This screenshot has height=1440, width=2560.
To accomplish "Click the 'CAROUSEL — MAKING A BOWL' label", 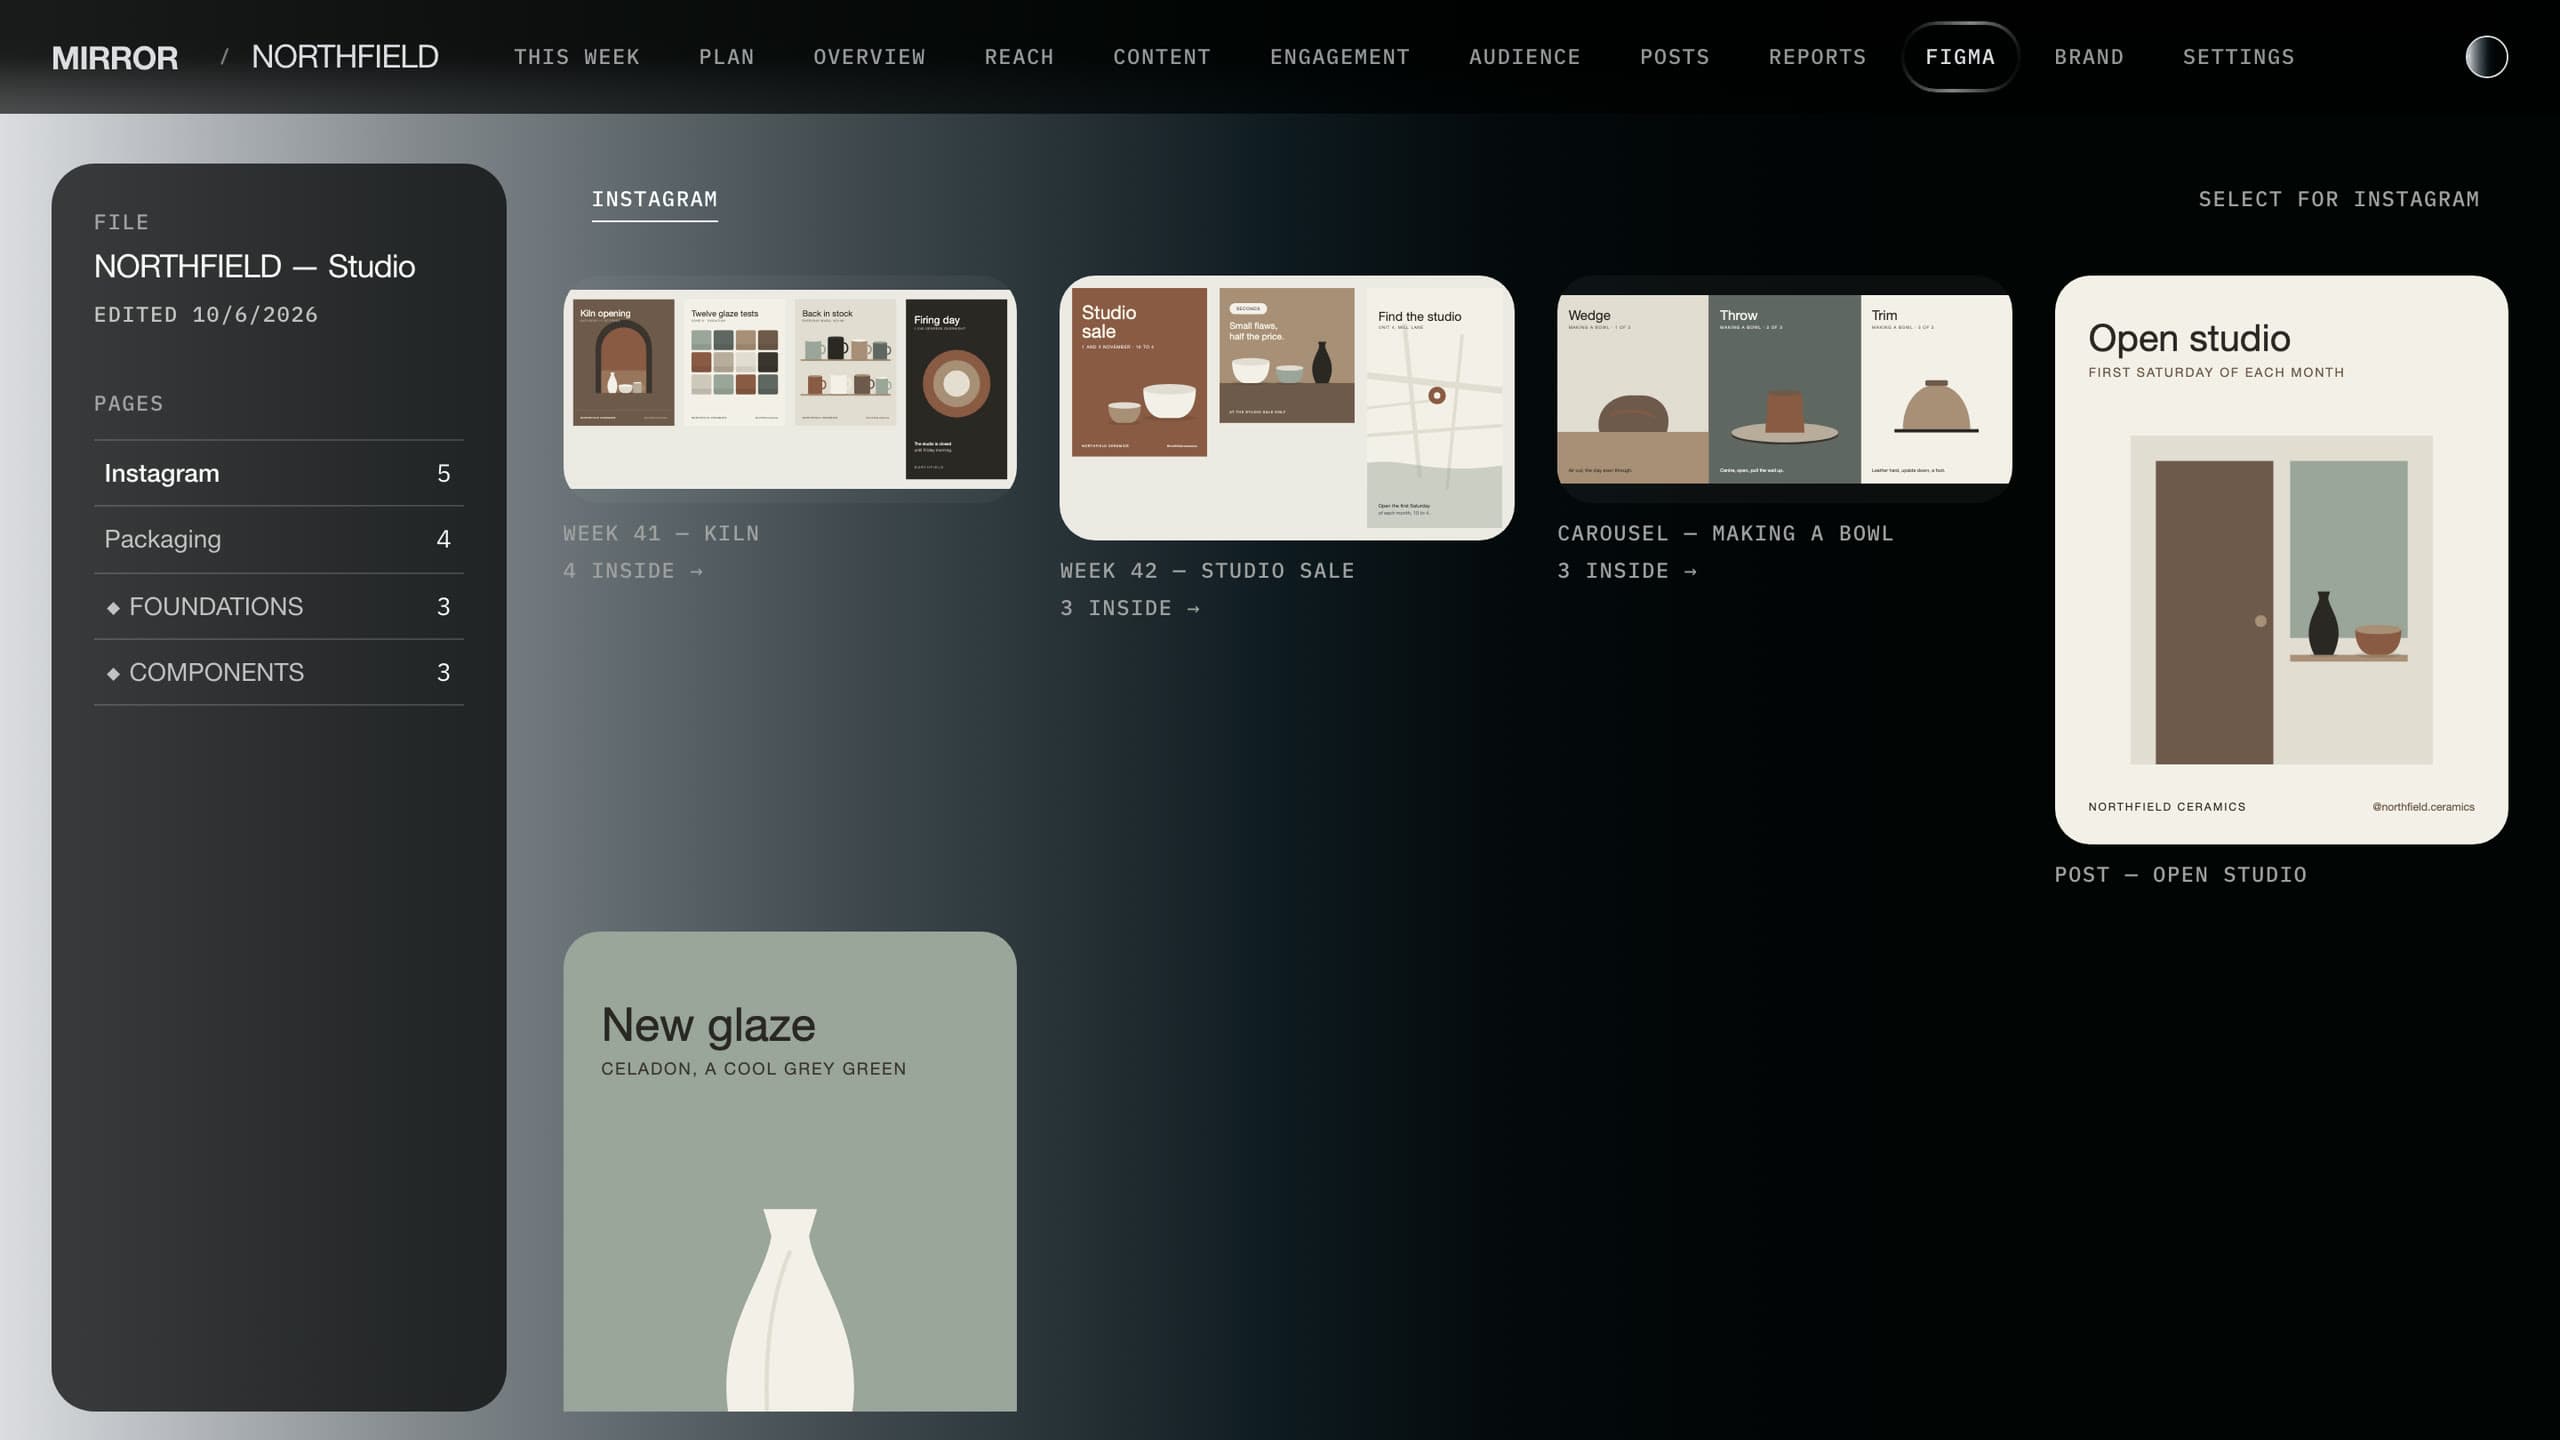I will pyautogui.click(x=1725, y=533).
